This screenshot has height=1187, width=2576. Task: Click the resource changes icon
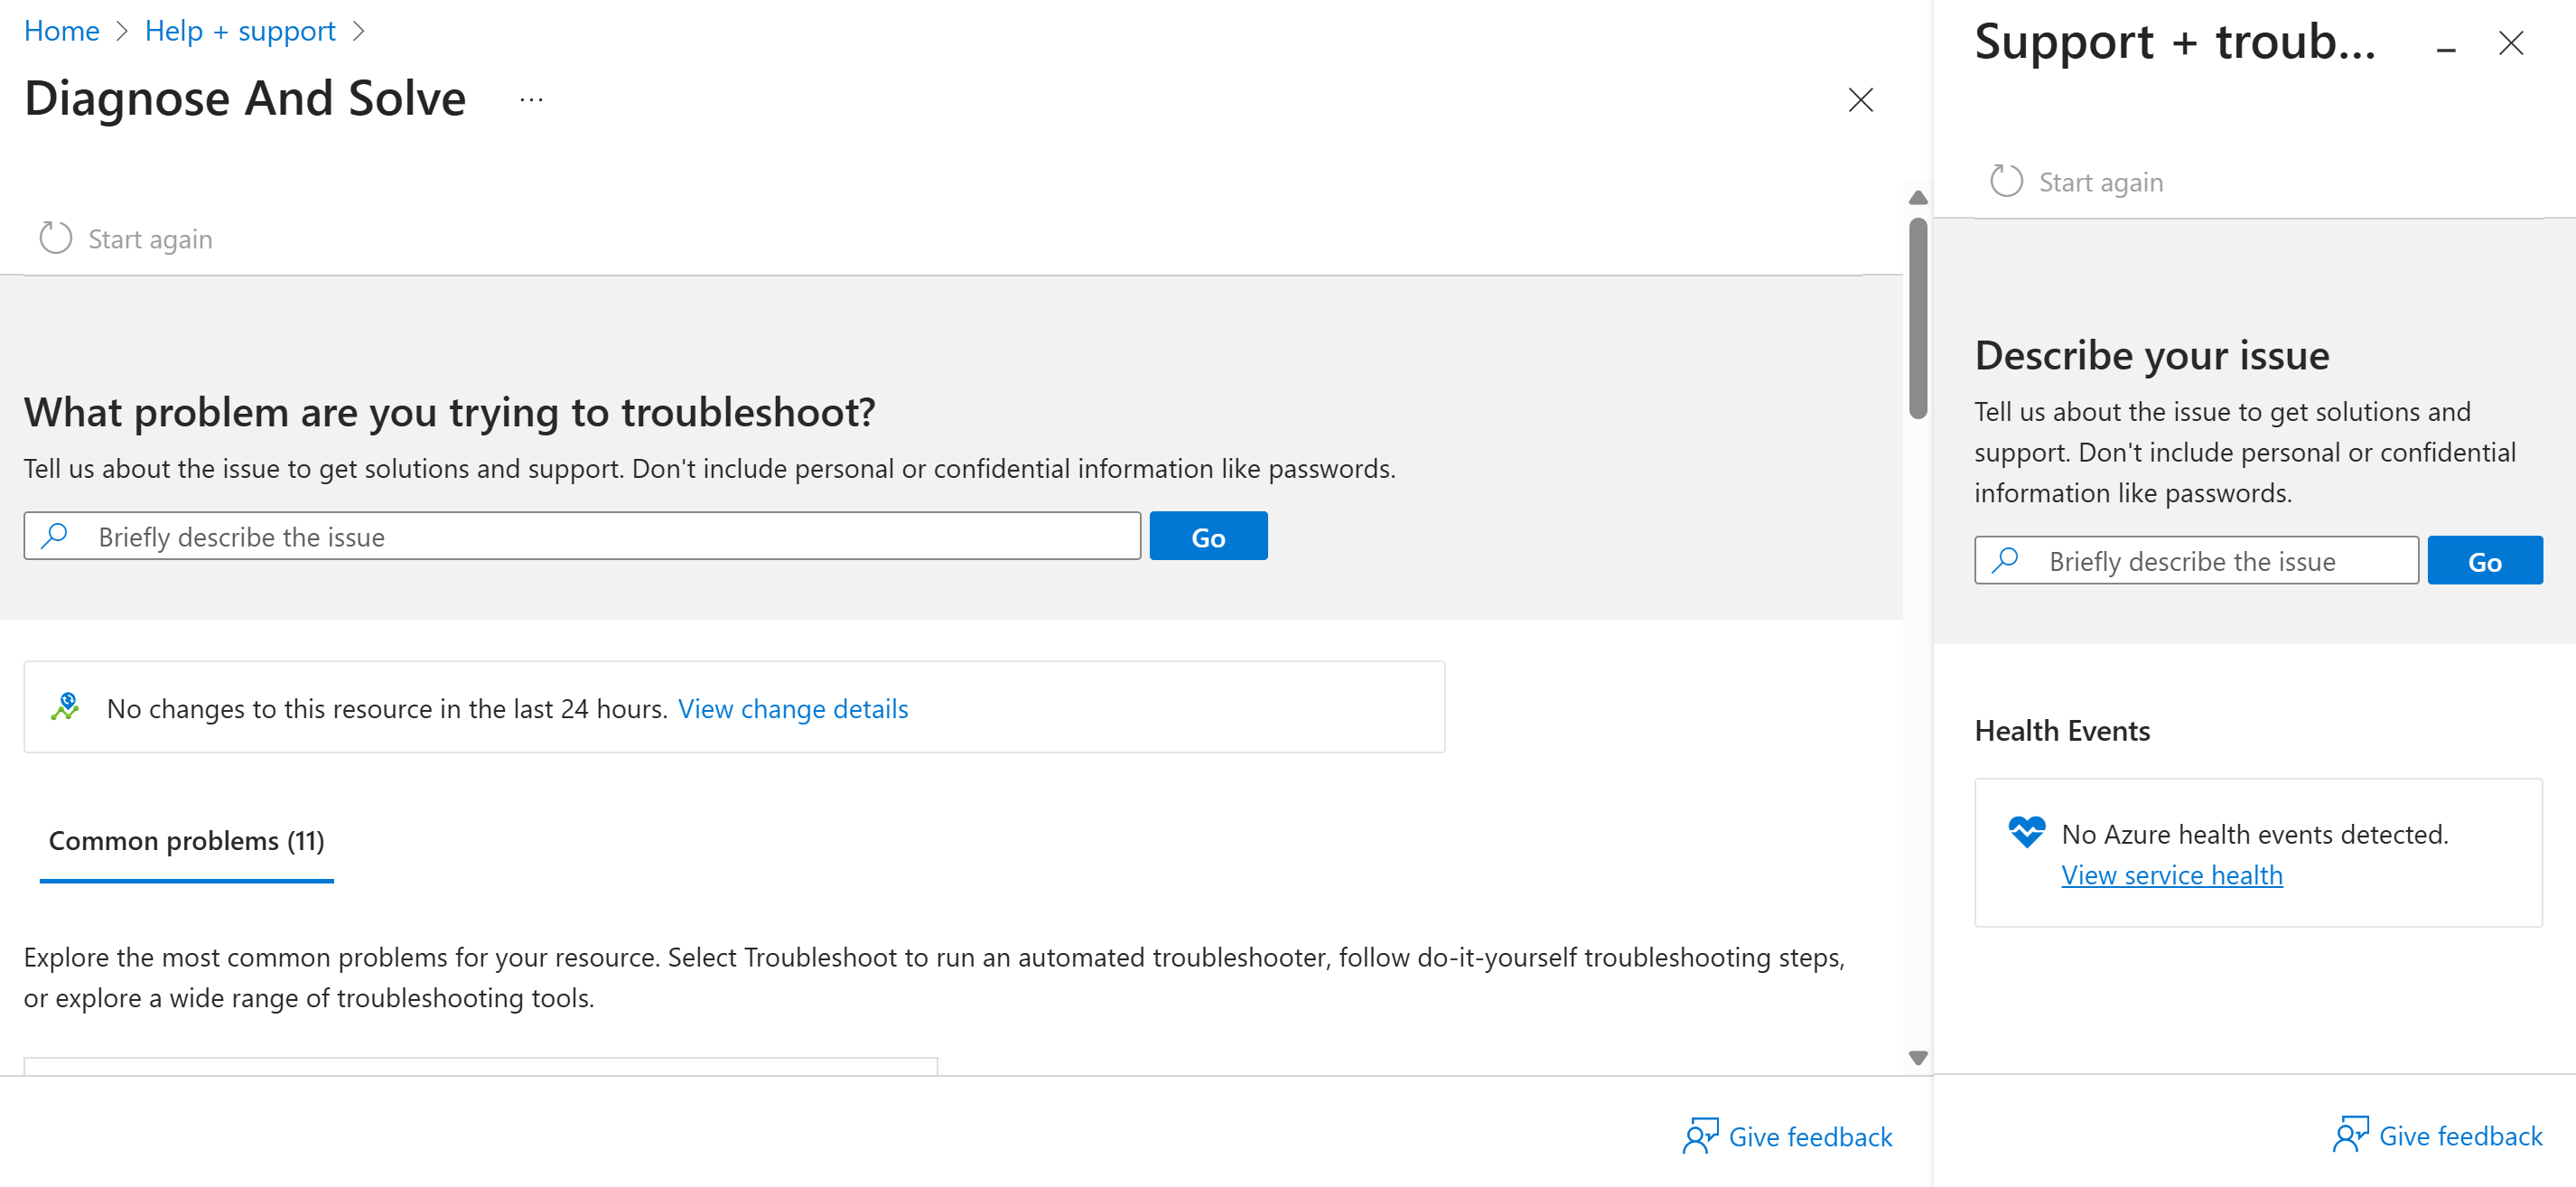(x=66, y=707)
